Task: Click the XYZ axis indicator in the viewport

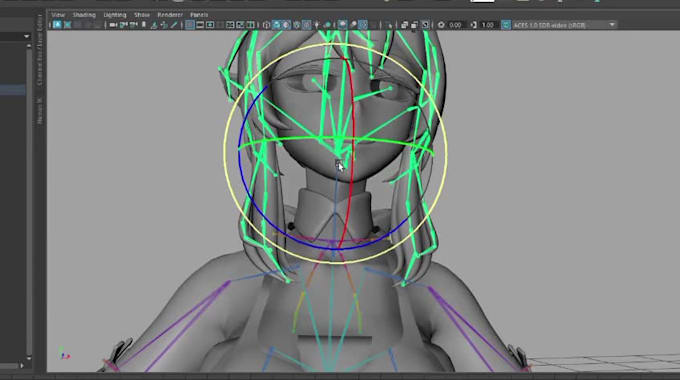Action: pos(64,353)
